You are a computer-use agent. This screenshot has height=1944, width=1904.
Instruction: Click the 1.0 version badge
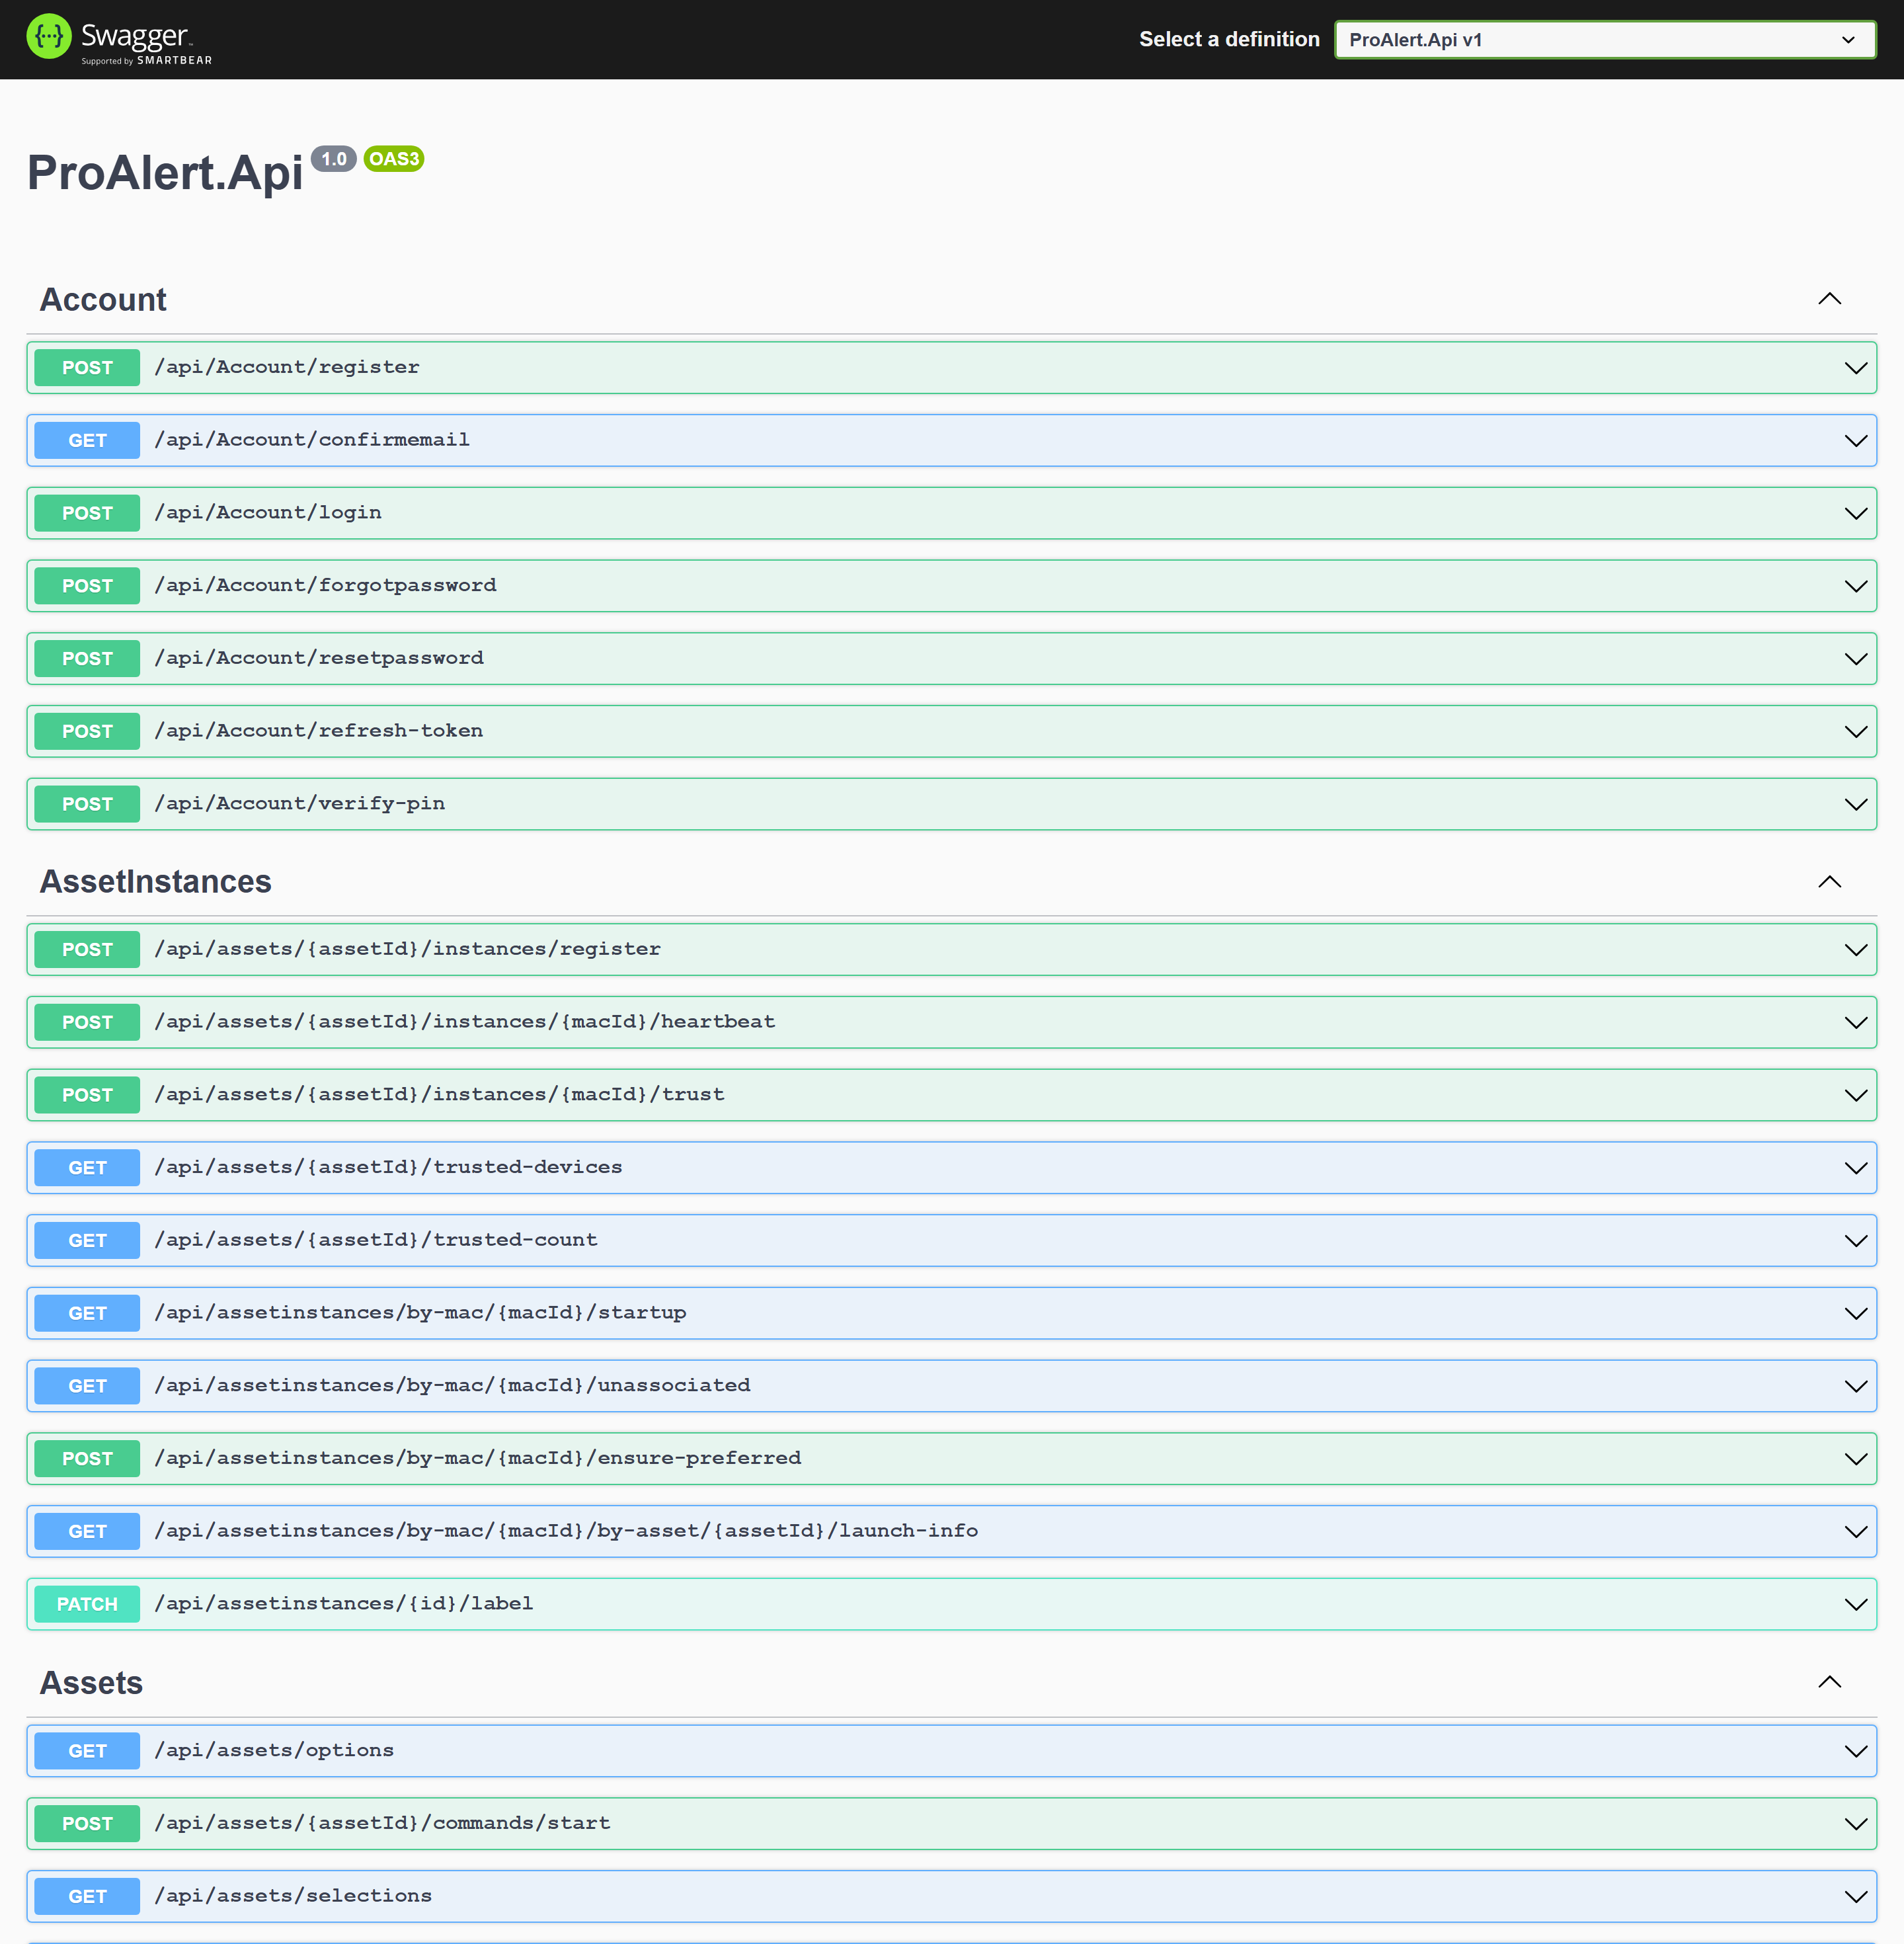334,159
